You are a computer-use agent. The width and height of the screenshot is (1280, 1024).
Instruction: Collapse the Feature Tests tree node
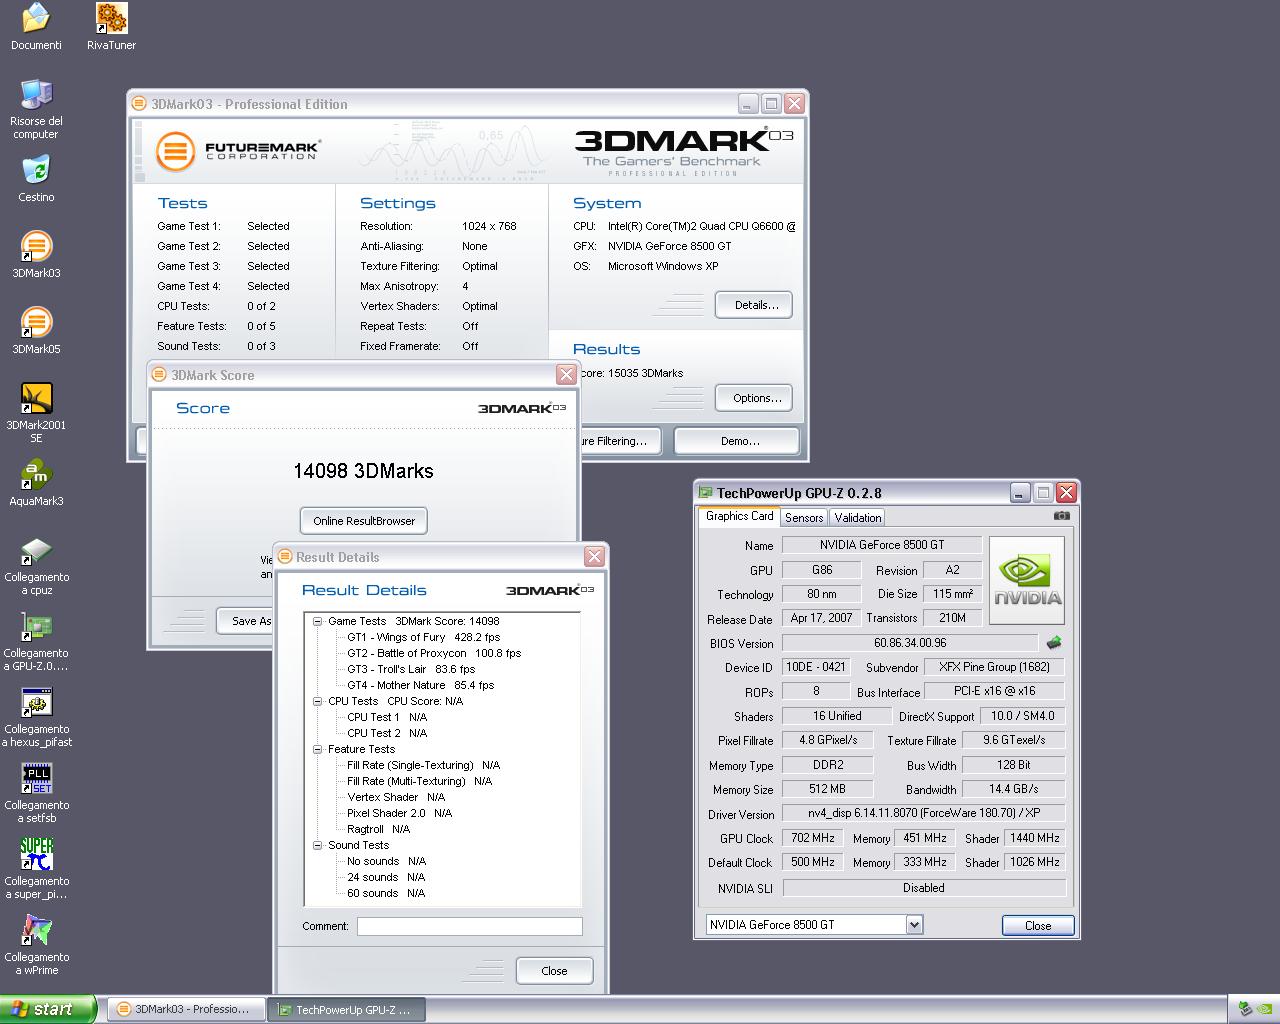[x=318, y=749]
